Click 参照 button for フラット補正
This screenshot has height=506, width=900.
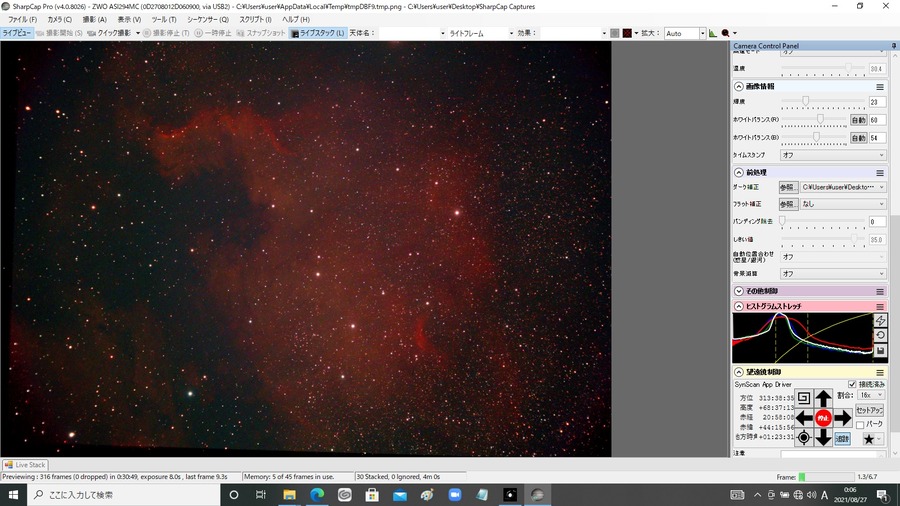coord(788,204)
